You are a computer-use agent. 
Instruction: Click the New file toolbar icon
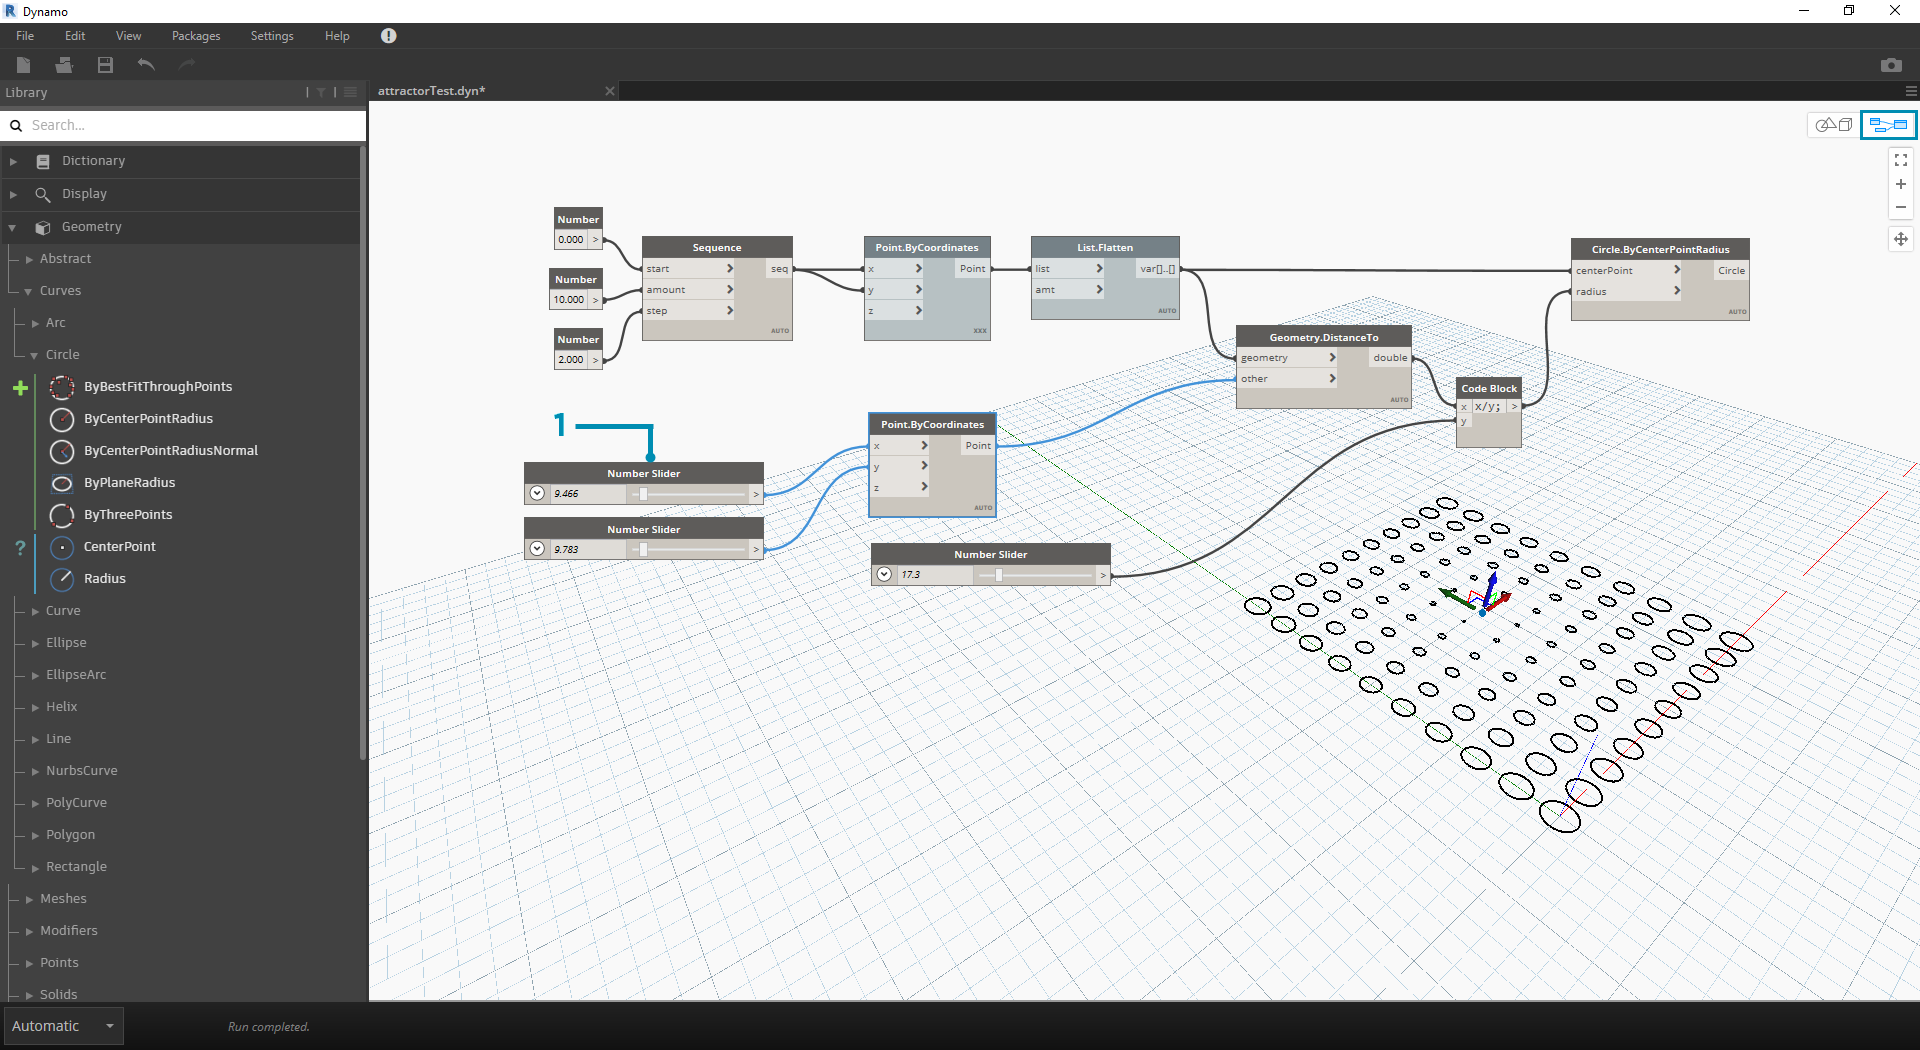(24, 65)
